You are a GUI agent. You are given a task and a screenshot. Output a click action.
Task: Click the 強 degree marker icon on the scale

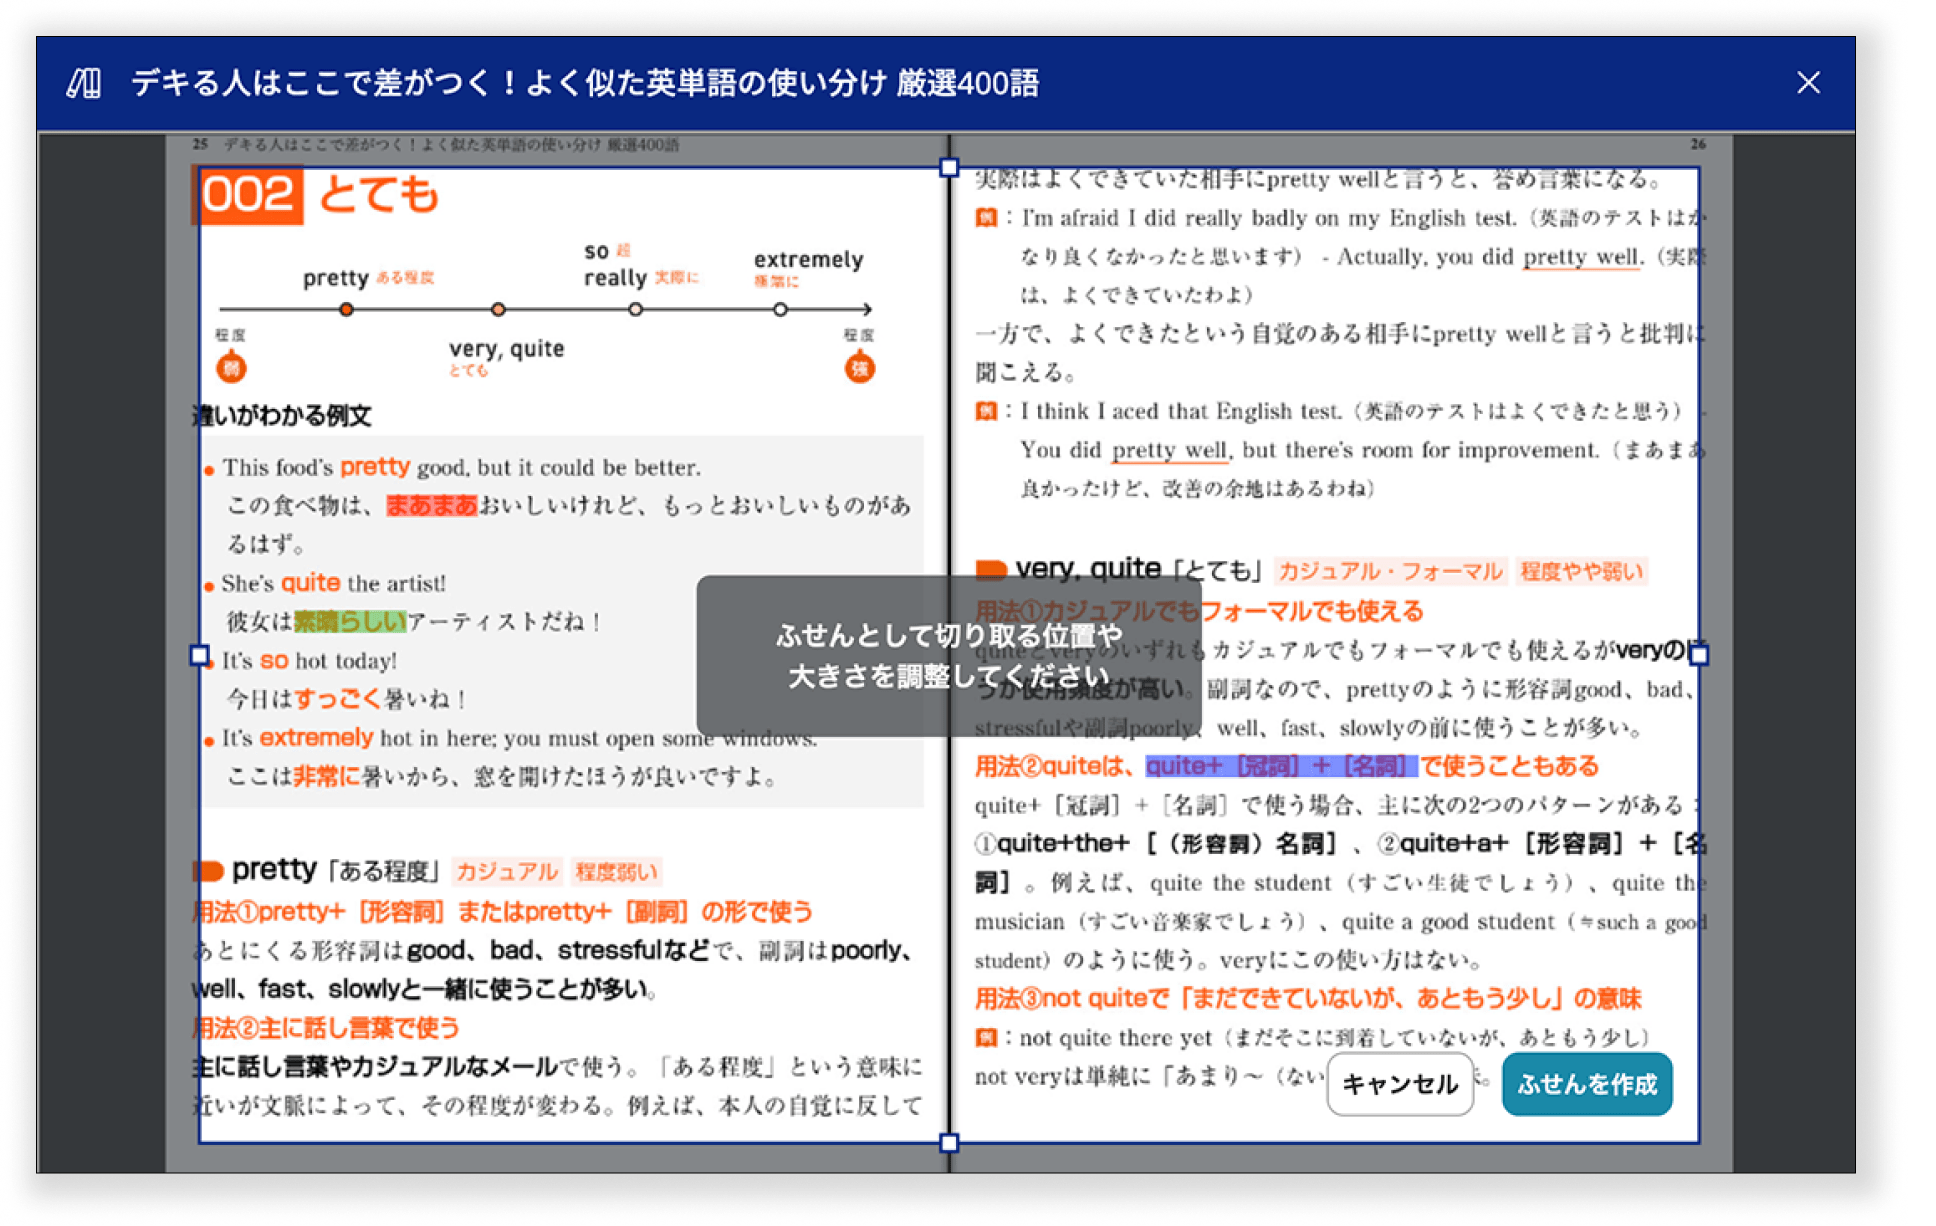pyautogui.click(x=860, y=367)
